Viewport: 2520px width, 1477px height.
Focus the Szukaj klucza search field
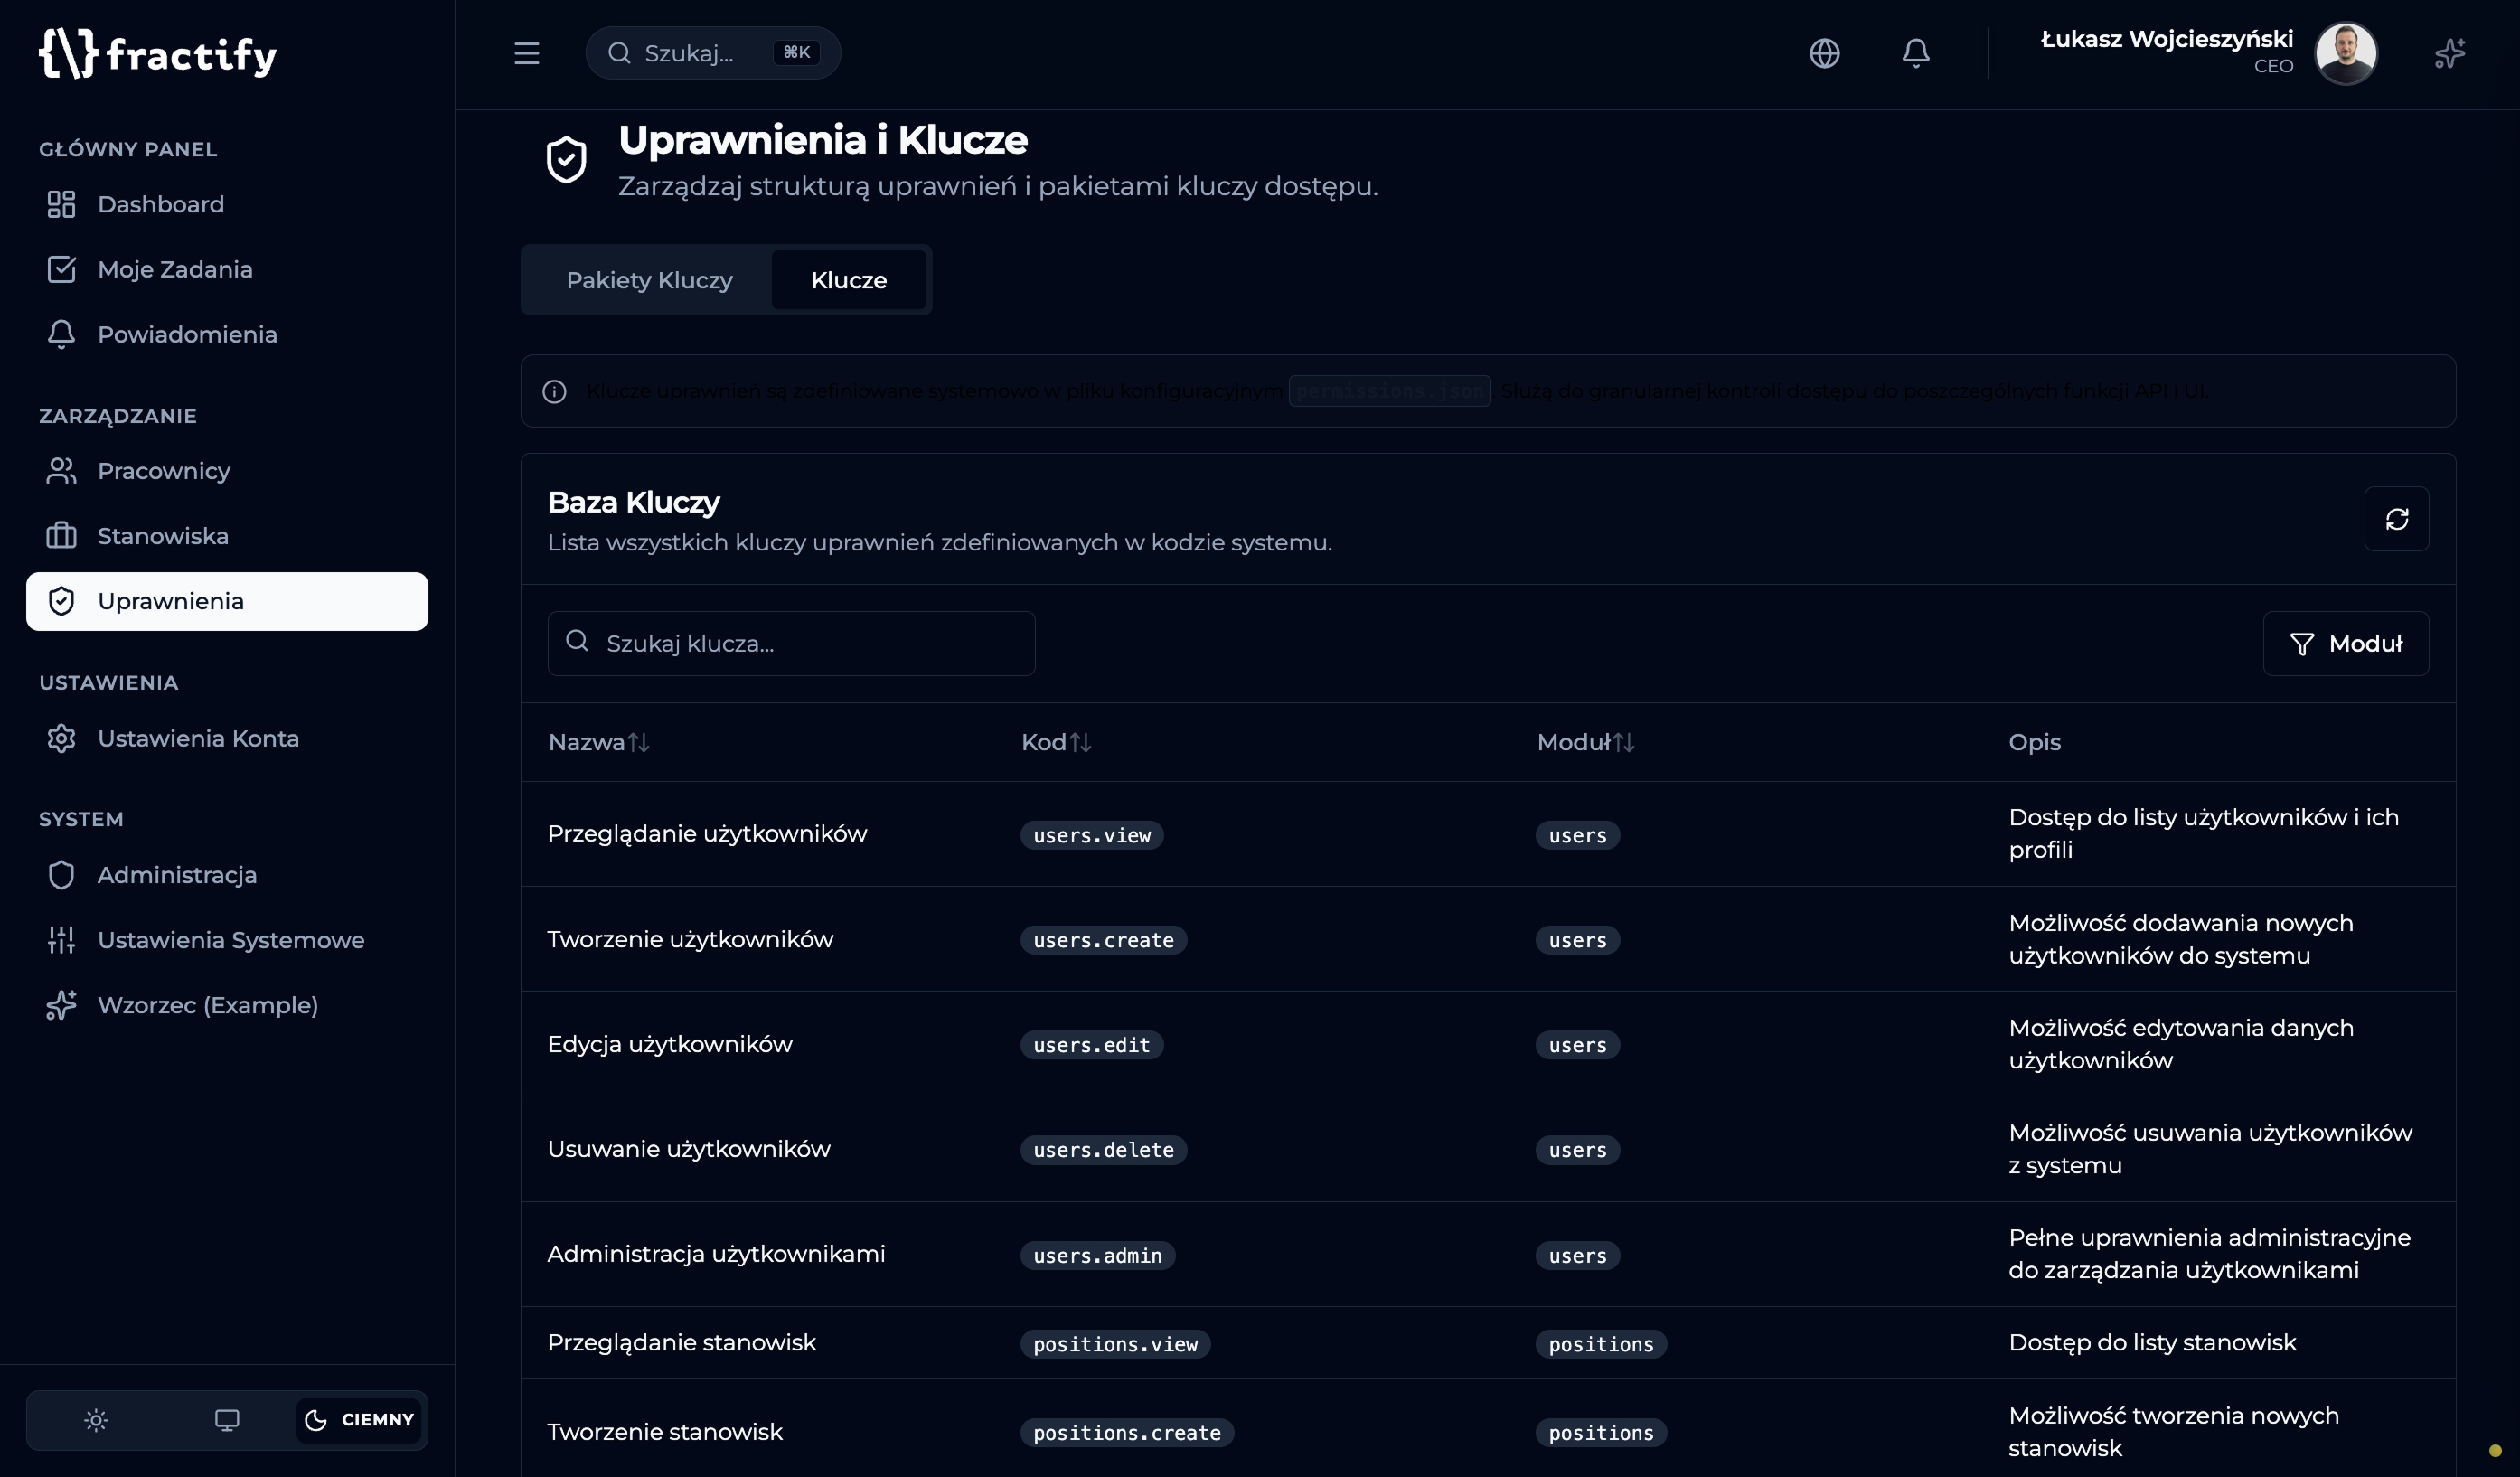pyautogui.click(x=791, y=643)
